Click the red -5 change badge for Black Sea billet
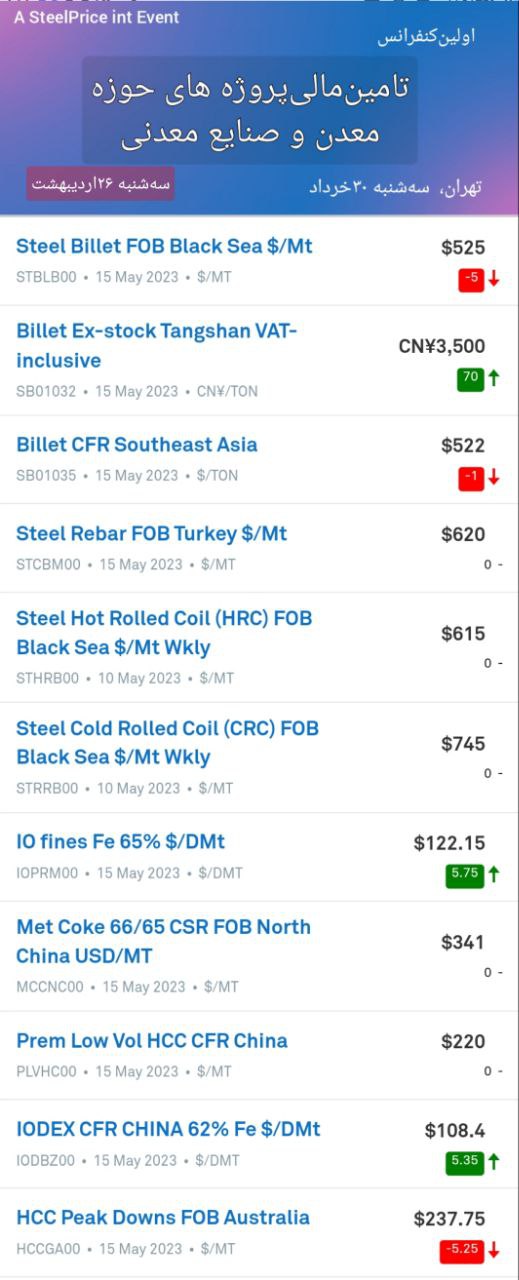Image resolution: width=519 pixels, height=1280 pixels. [471, 280]
